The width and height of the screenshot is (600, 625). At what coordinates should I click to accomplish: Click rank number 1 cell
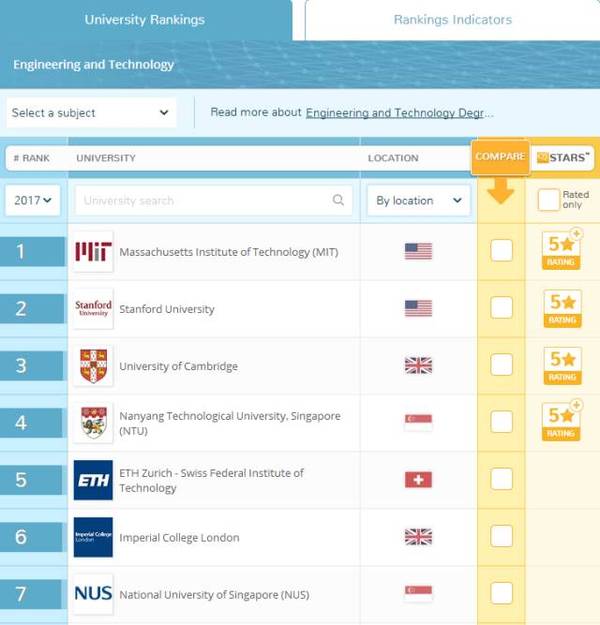[32, 252]
